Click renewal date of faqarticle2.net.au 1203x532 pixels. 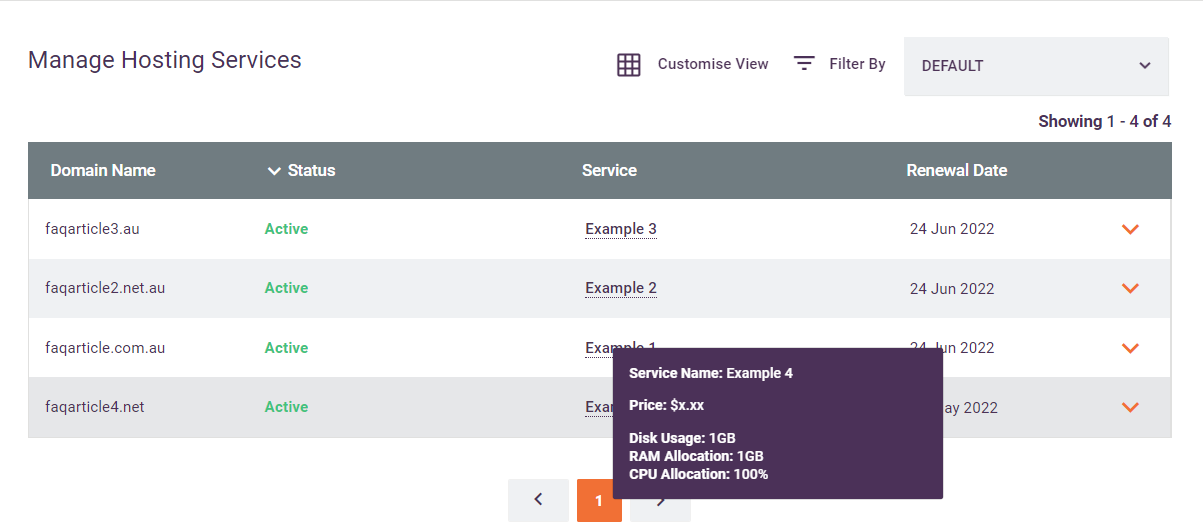(952, 289)
